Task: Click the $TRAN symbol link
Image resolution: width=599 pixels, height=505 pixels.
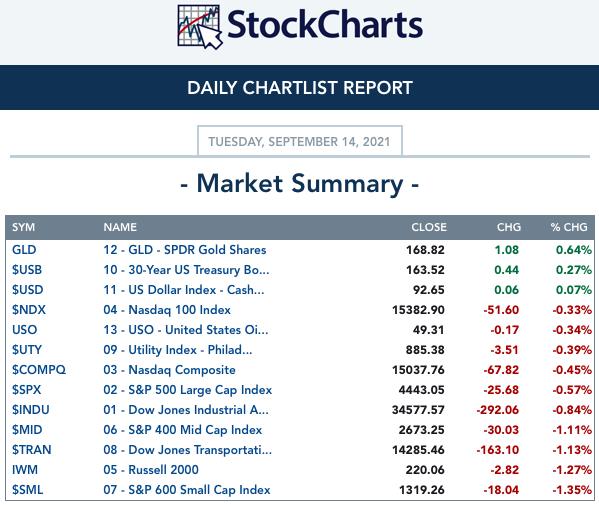Action: pyautogui.click(x=31, y=450)
